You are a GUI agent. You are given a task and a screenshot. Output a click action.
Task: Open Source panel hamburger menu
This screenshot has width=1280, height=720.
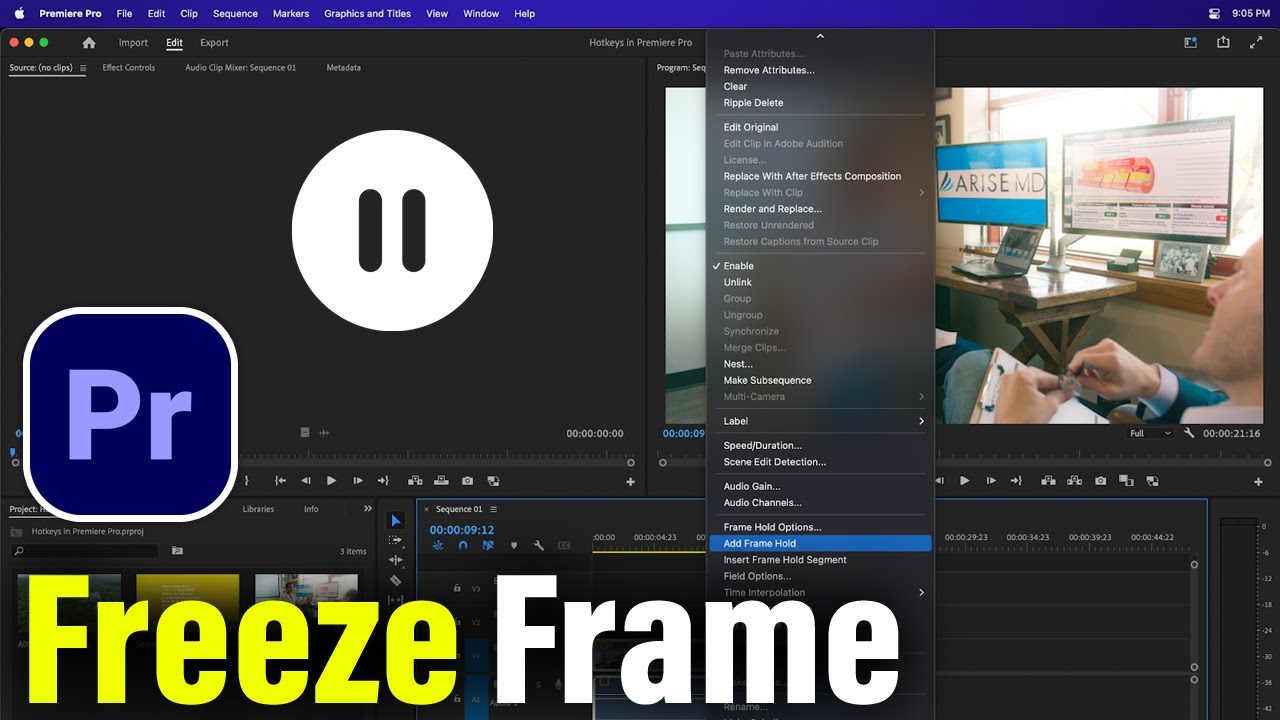(82, 68)
